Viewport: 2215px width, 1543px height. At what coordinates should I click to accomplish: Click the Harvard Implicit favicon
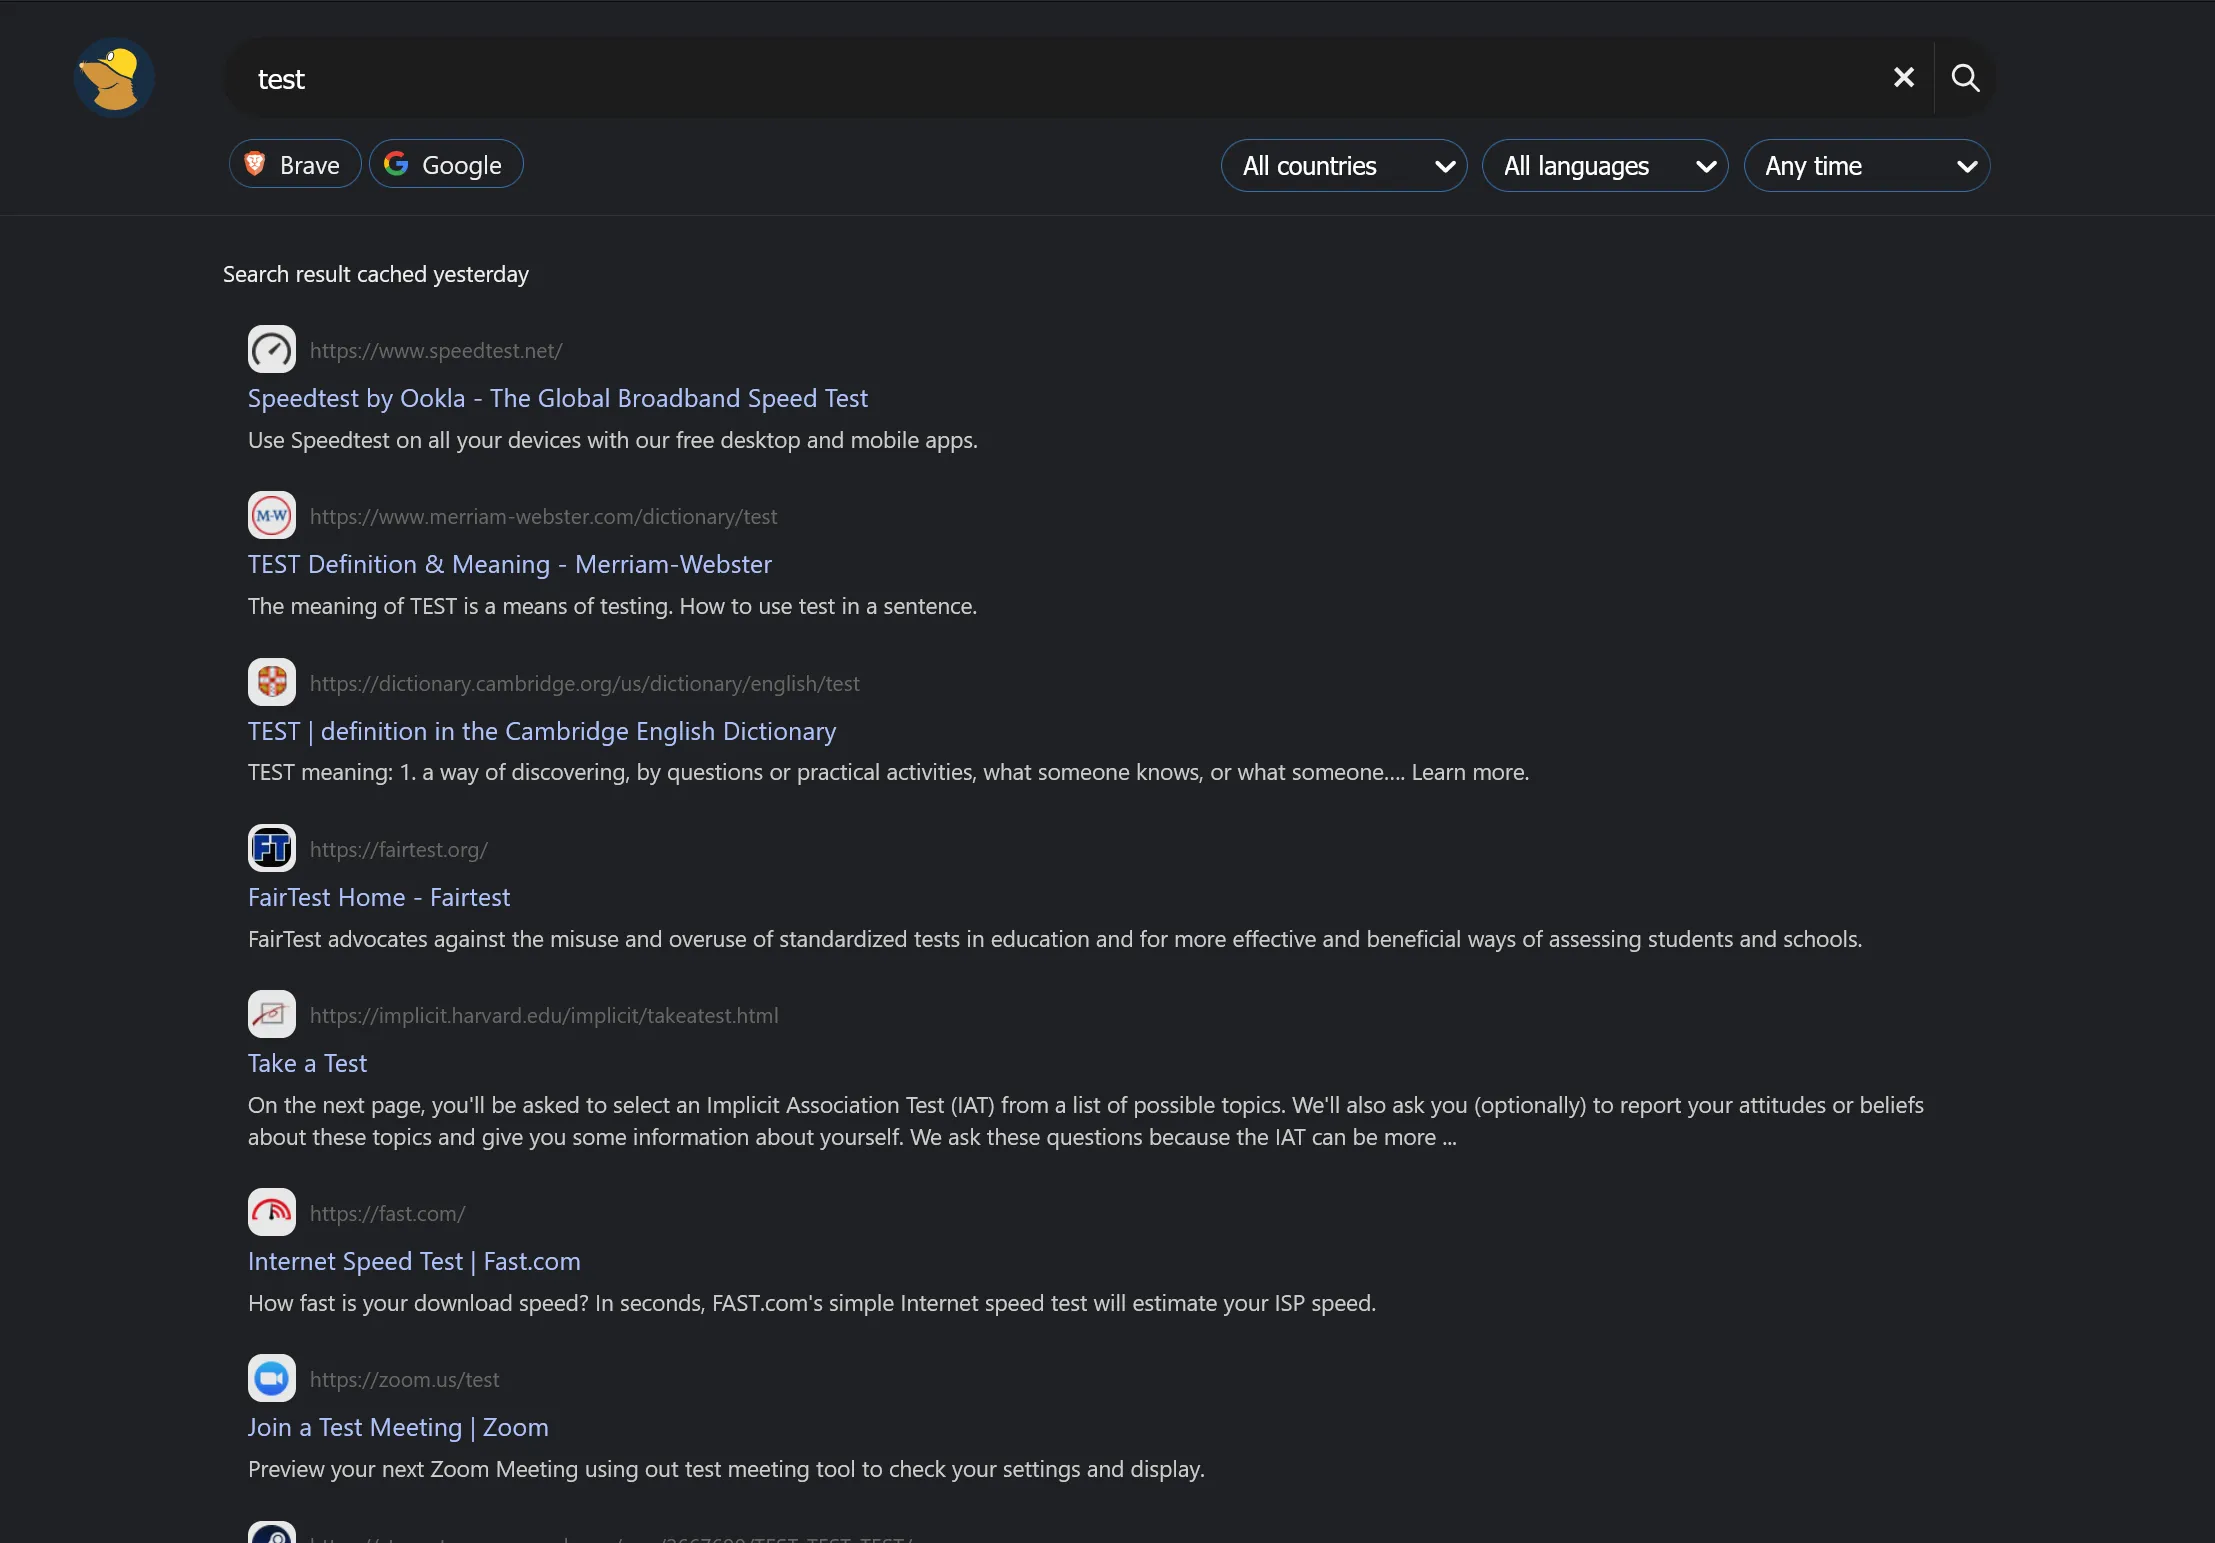pos(271,1015)
